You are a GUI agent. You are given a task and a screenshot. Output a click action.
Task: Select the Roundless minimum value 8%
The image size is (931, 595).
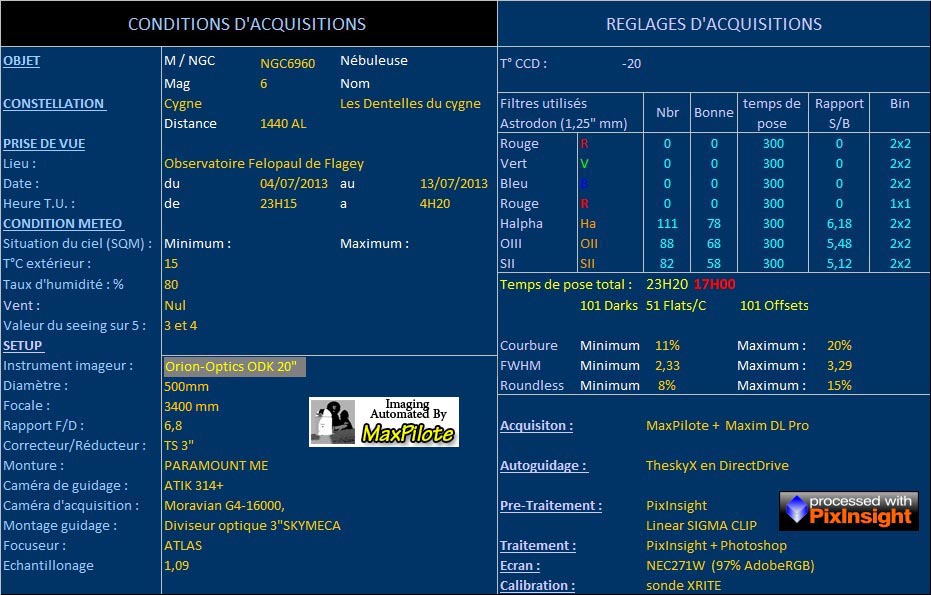pyautogui.click(x=666, y=386)
